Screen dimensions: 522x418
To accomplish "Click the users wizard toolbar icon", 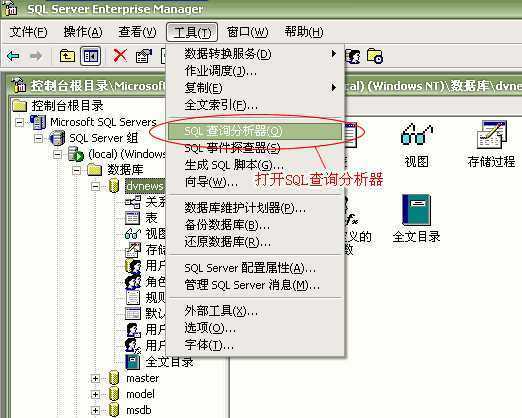I will click(353, 56).
